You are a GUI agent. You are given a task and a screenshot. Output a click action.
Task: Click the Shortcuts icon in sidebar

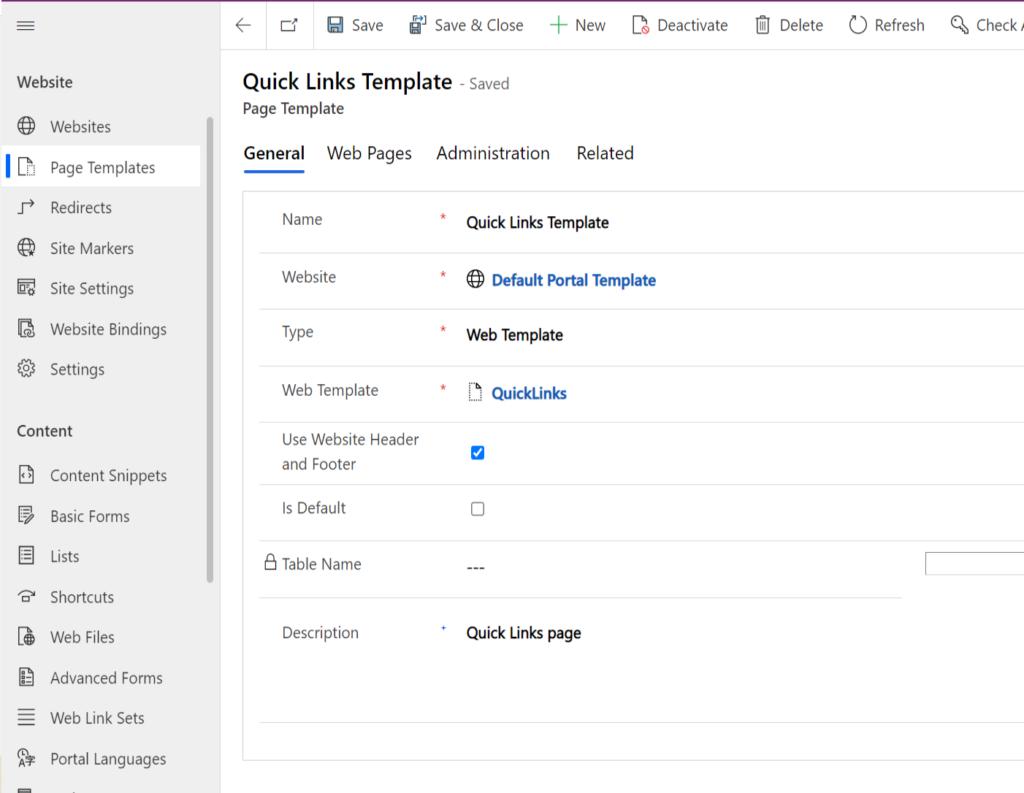26,596
